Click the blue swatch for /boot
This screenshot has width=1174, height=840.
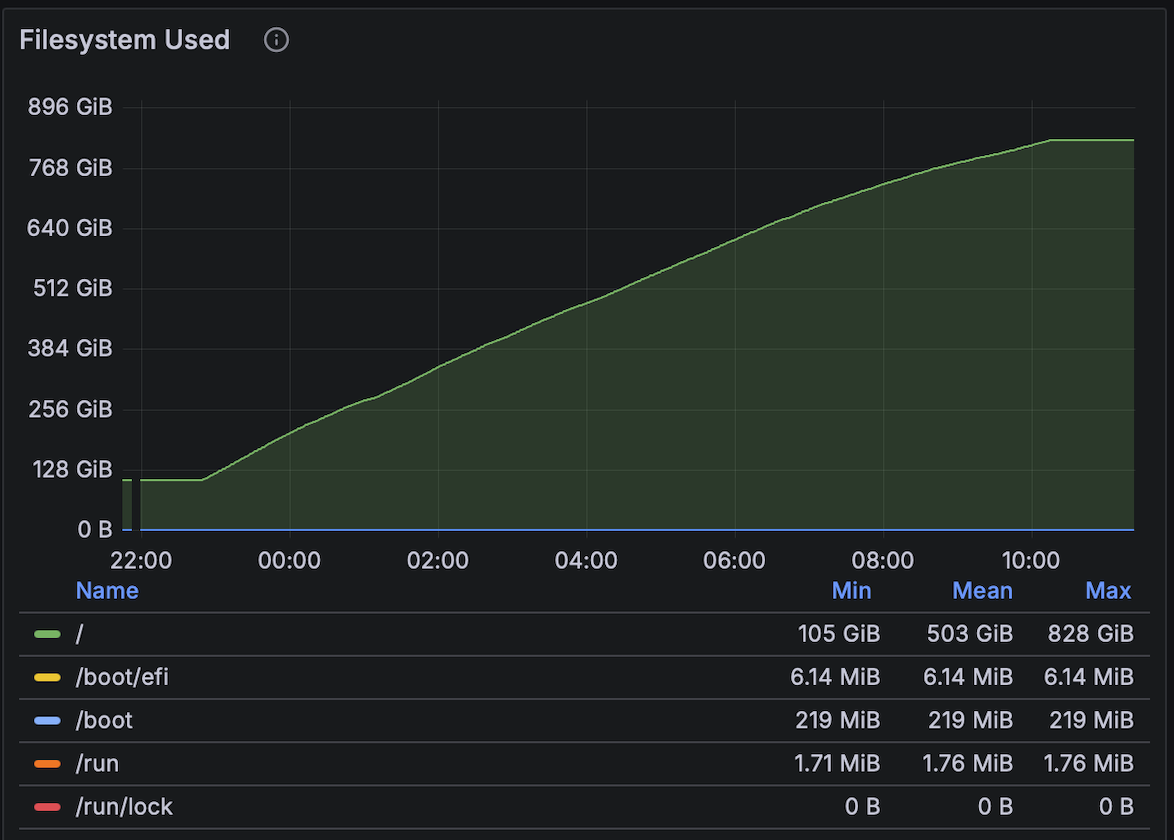click(48, 721)
